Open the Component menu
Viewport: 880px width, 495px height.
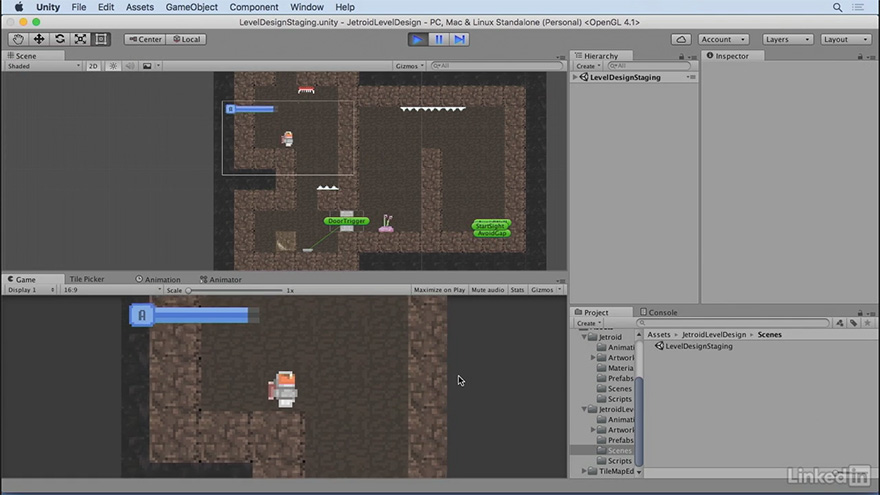(254, 7)
